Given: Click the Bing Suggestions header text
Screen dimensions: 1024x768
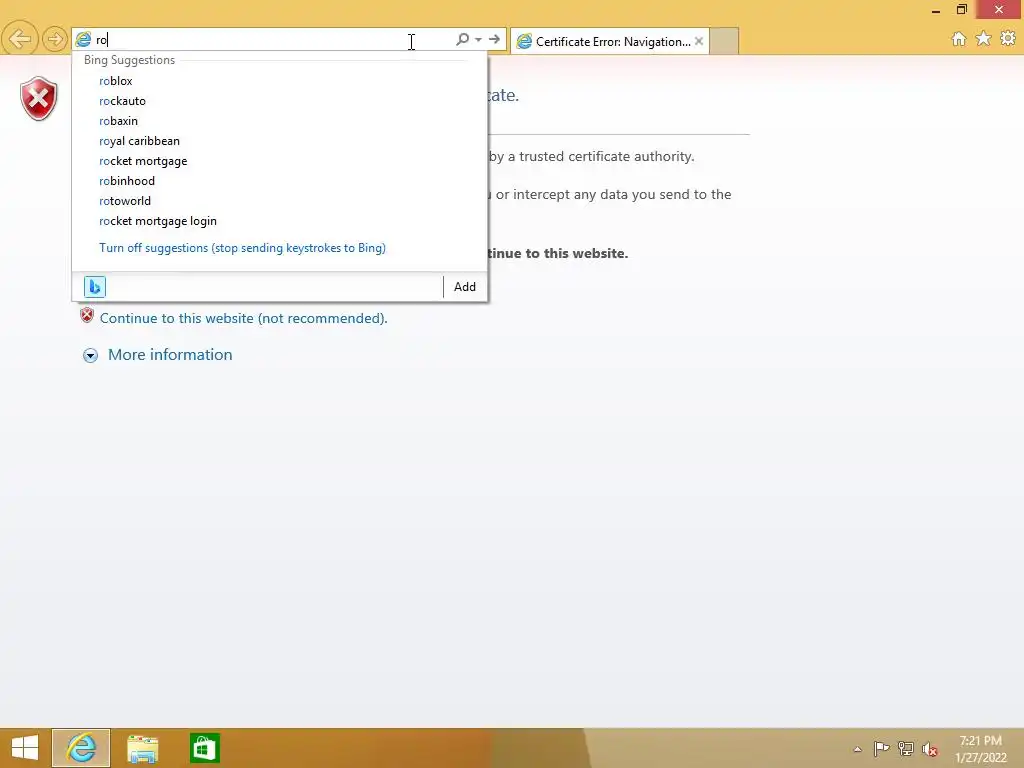Looking at the screenshot, I should [x=129, y=60].
